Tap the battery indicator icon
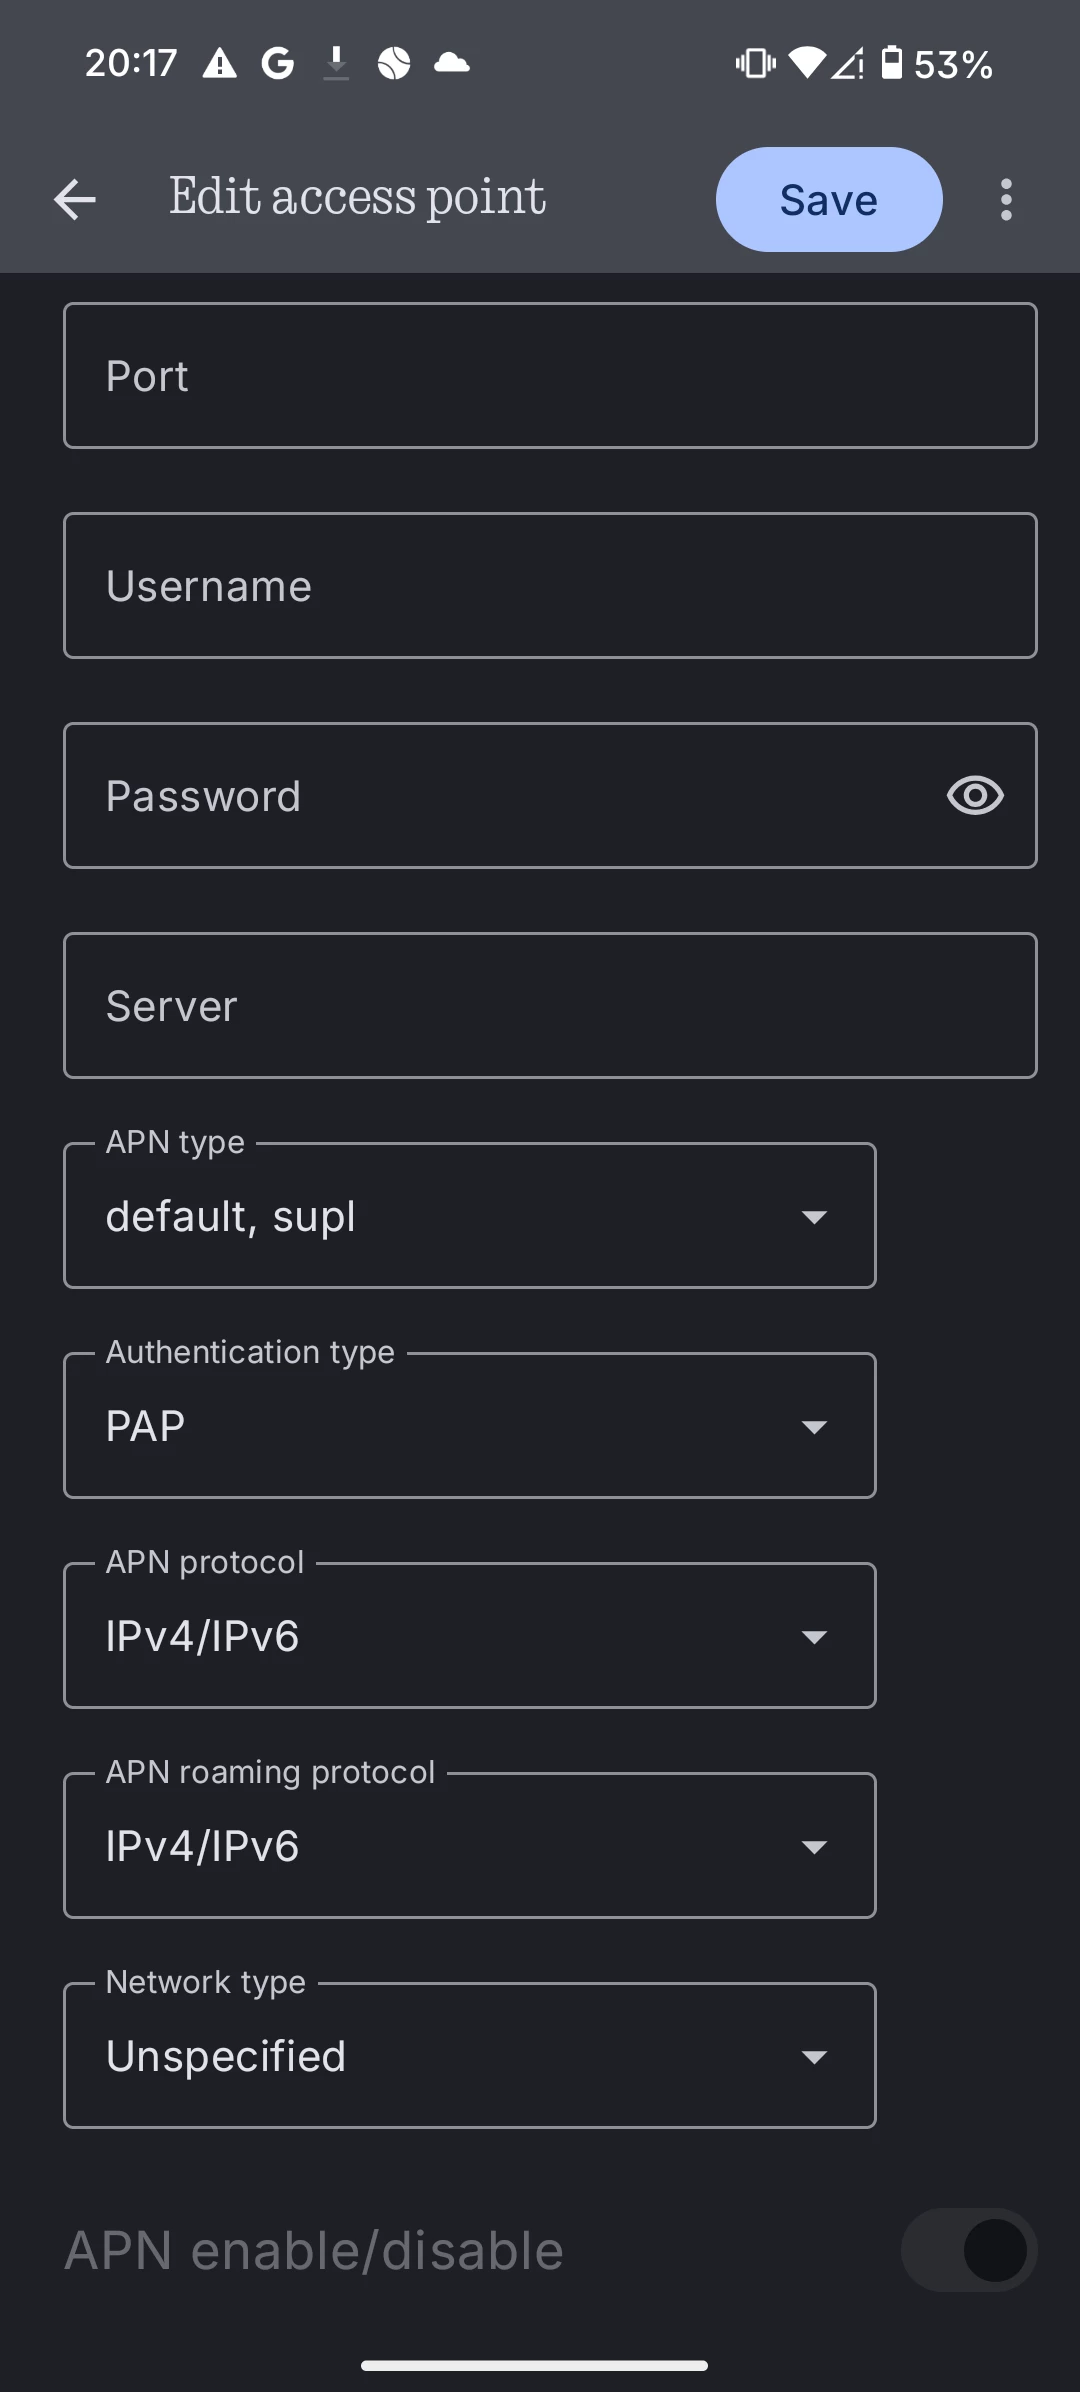The image size is (1080, 2392). pyautogui.click(x=891, y=63)
